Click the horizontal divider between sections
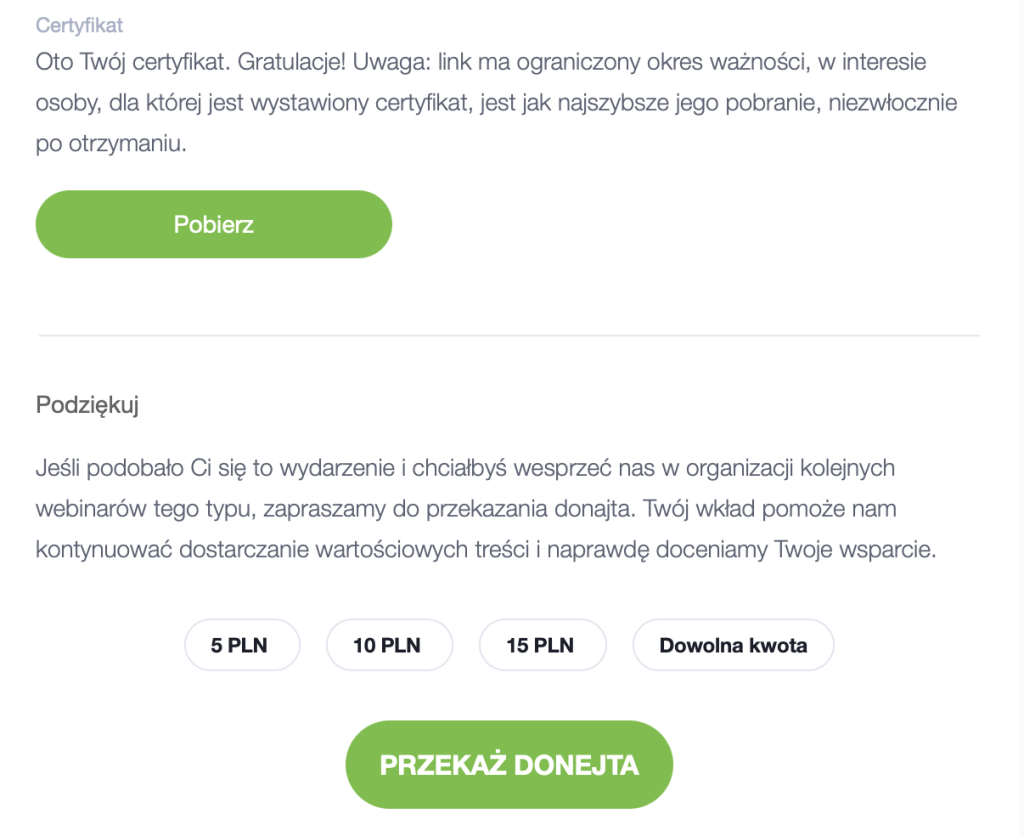Viewport: 1024px width, 836px height. (509, 335)
